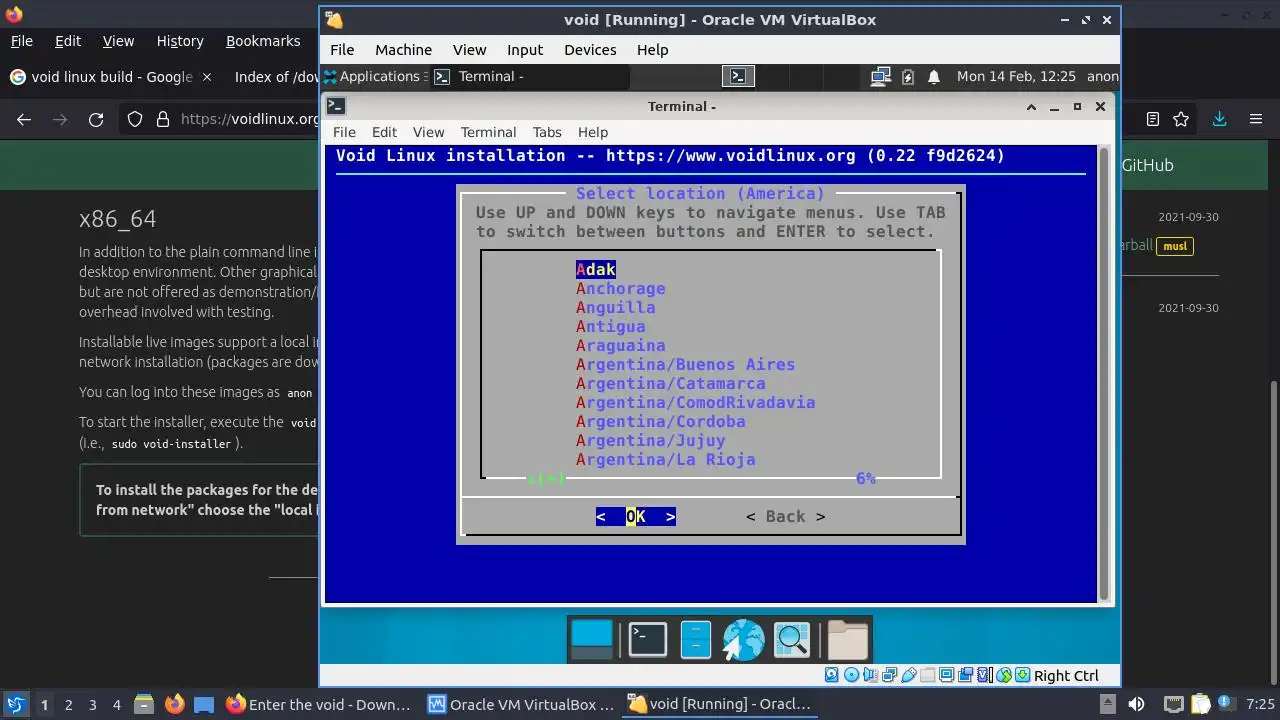Click keyboard capture green arrow icon
This screenshot has height=720, width=1280.
pos(1022,676)
